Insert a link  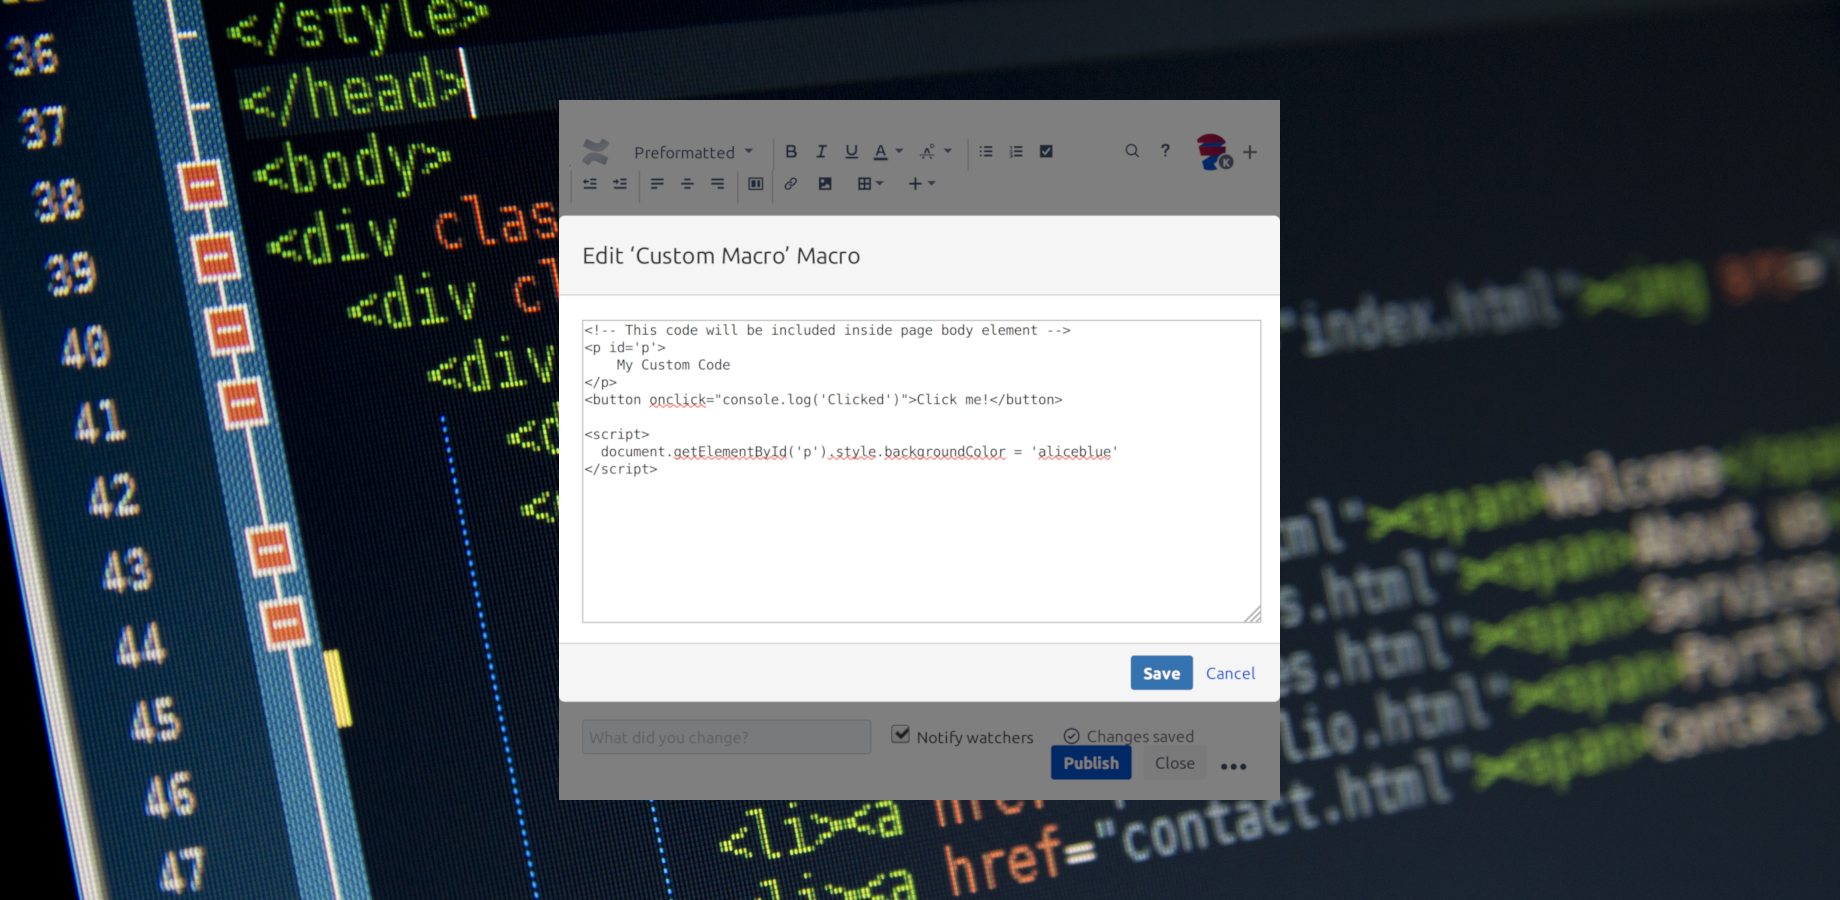[791, 184]
